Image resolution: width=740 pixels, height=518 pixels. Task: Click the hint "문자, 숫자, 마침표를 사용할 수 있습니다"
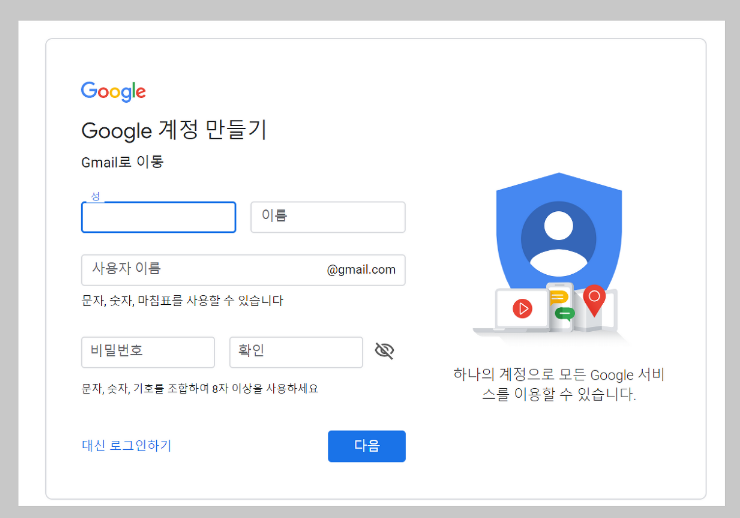point(182,301)
